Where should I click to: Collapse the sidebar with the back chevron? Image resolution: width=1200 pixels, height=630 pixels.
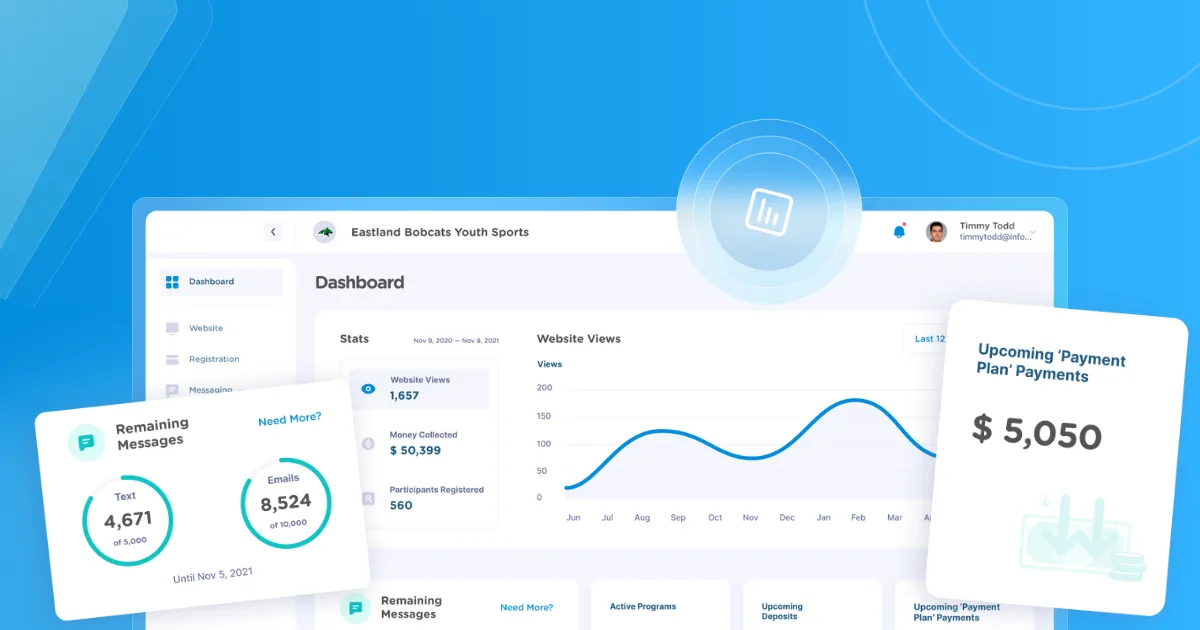[x=273, y=231]
